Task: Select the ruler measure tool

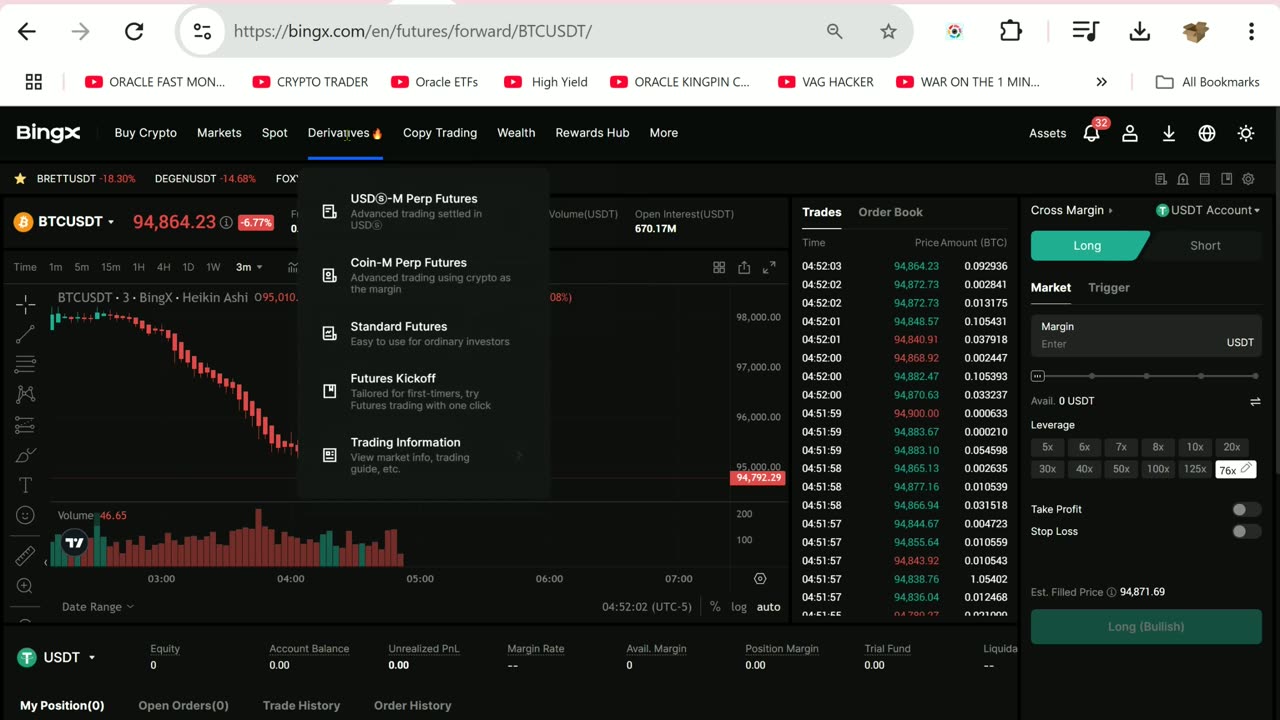Action: coord(26,556)
